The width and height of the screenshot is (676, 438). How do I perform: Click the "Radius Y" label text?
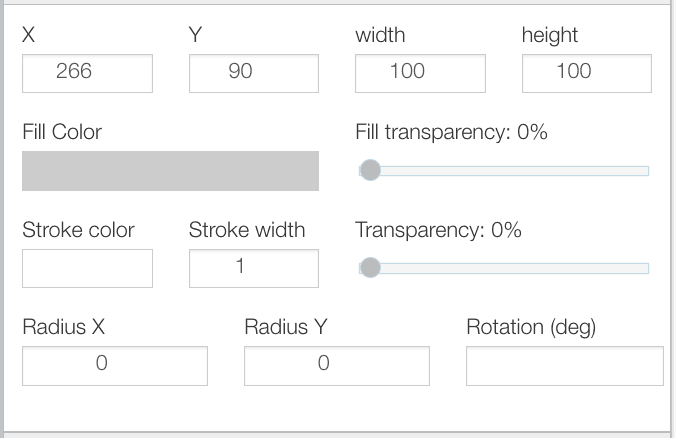point(285,327)
